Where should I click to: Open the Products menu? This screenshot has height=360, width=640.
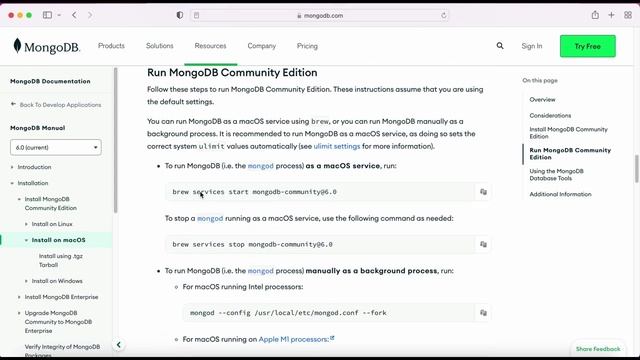pos(111,46)
